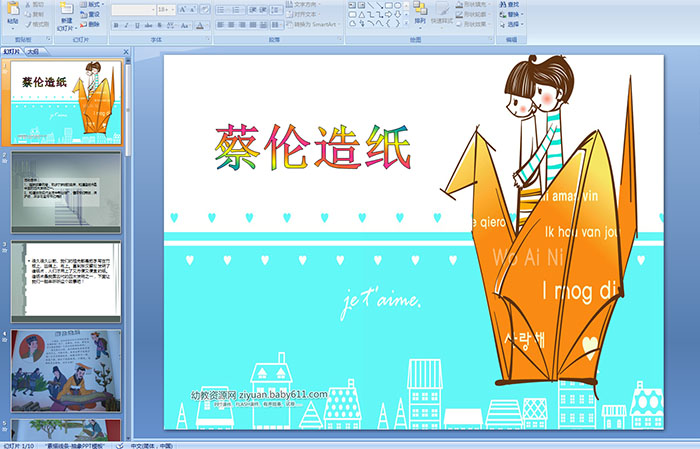Switch to the Slides (幻灯片) pane tab
Image resolution: width=700 pixels, height=449 pixels.
[x=12, y=52]
